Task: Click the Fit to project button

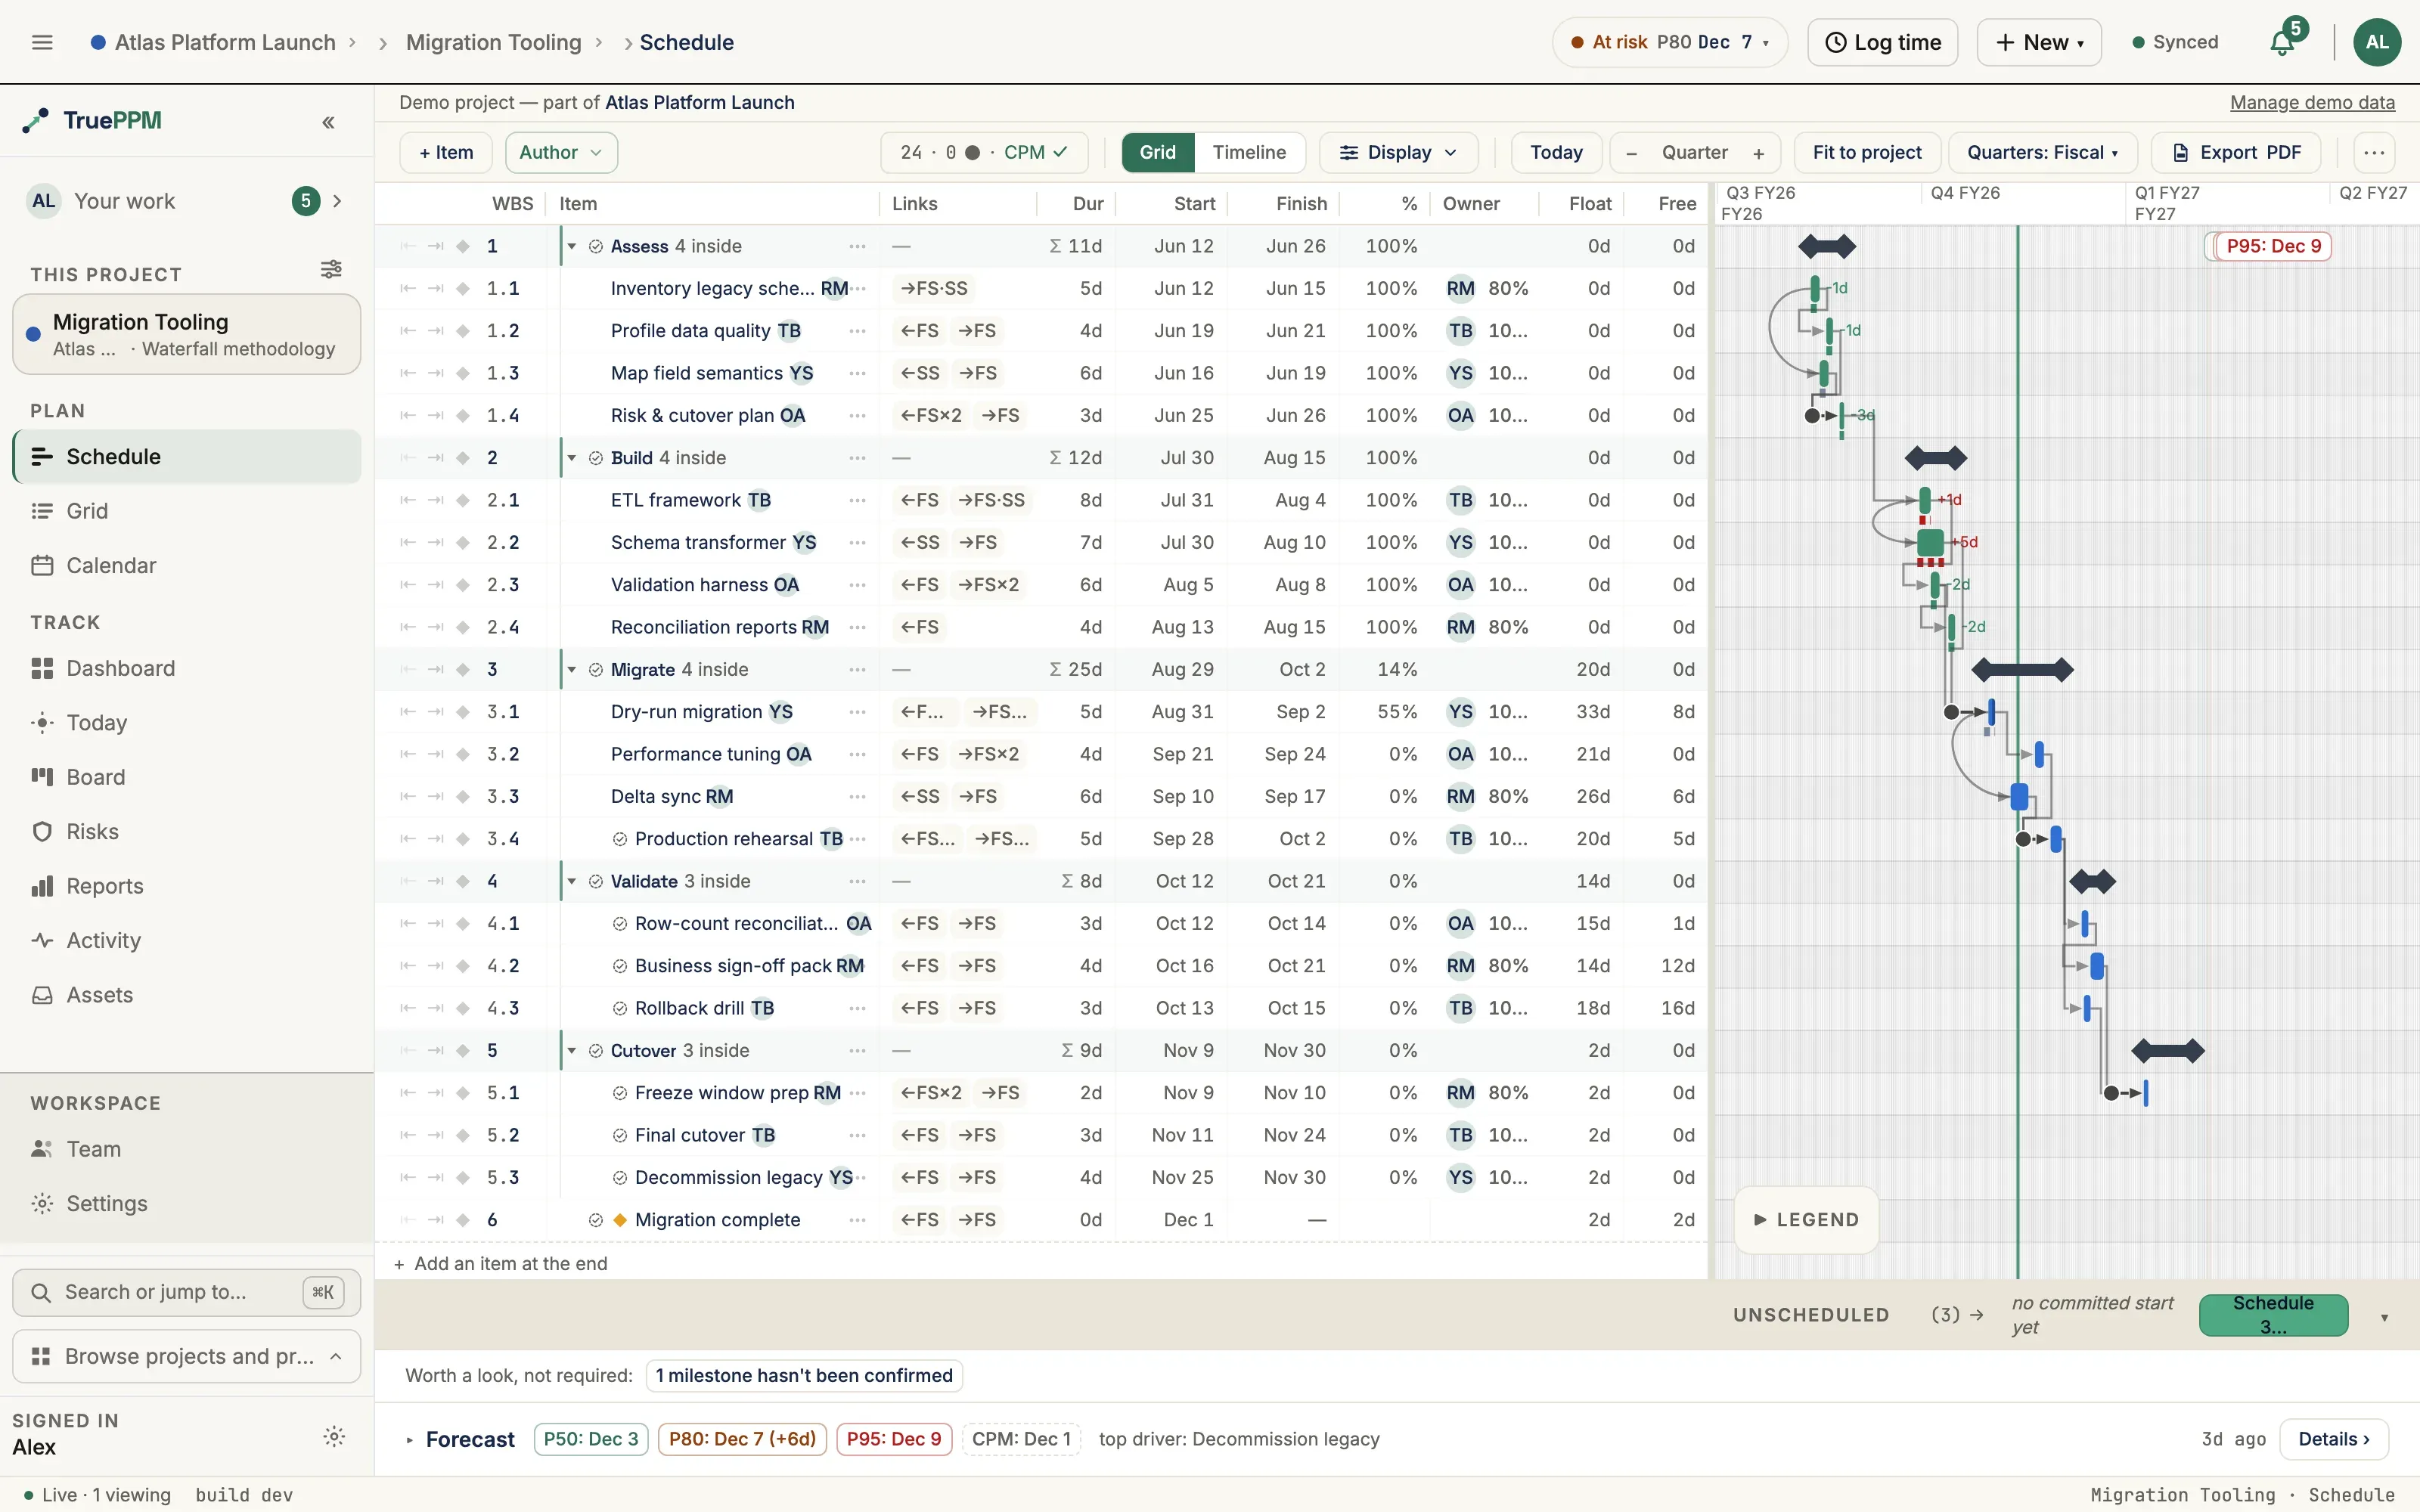Action: [x=1867, y=153]
